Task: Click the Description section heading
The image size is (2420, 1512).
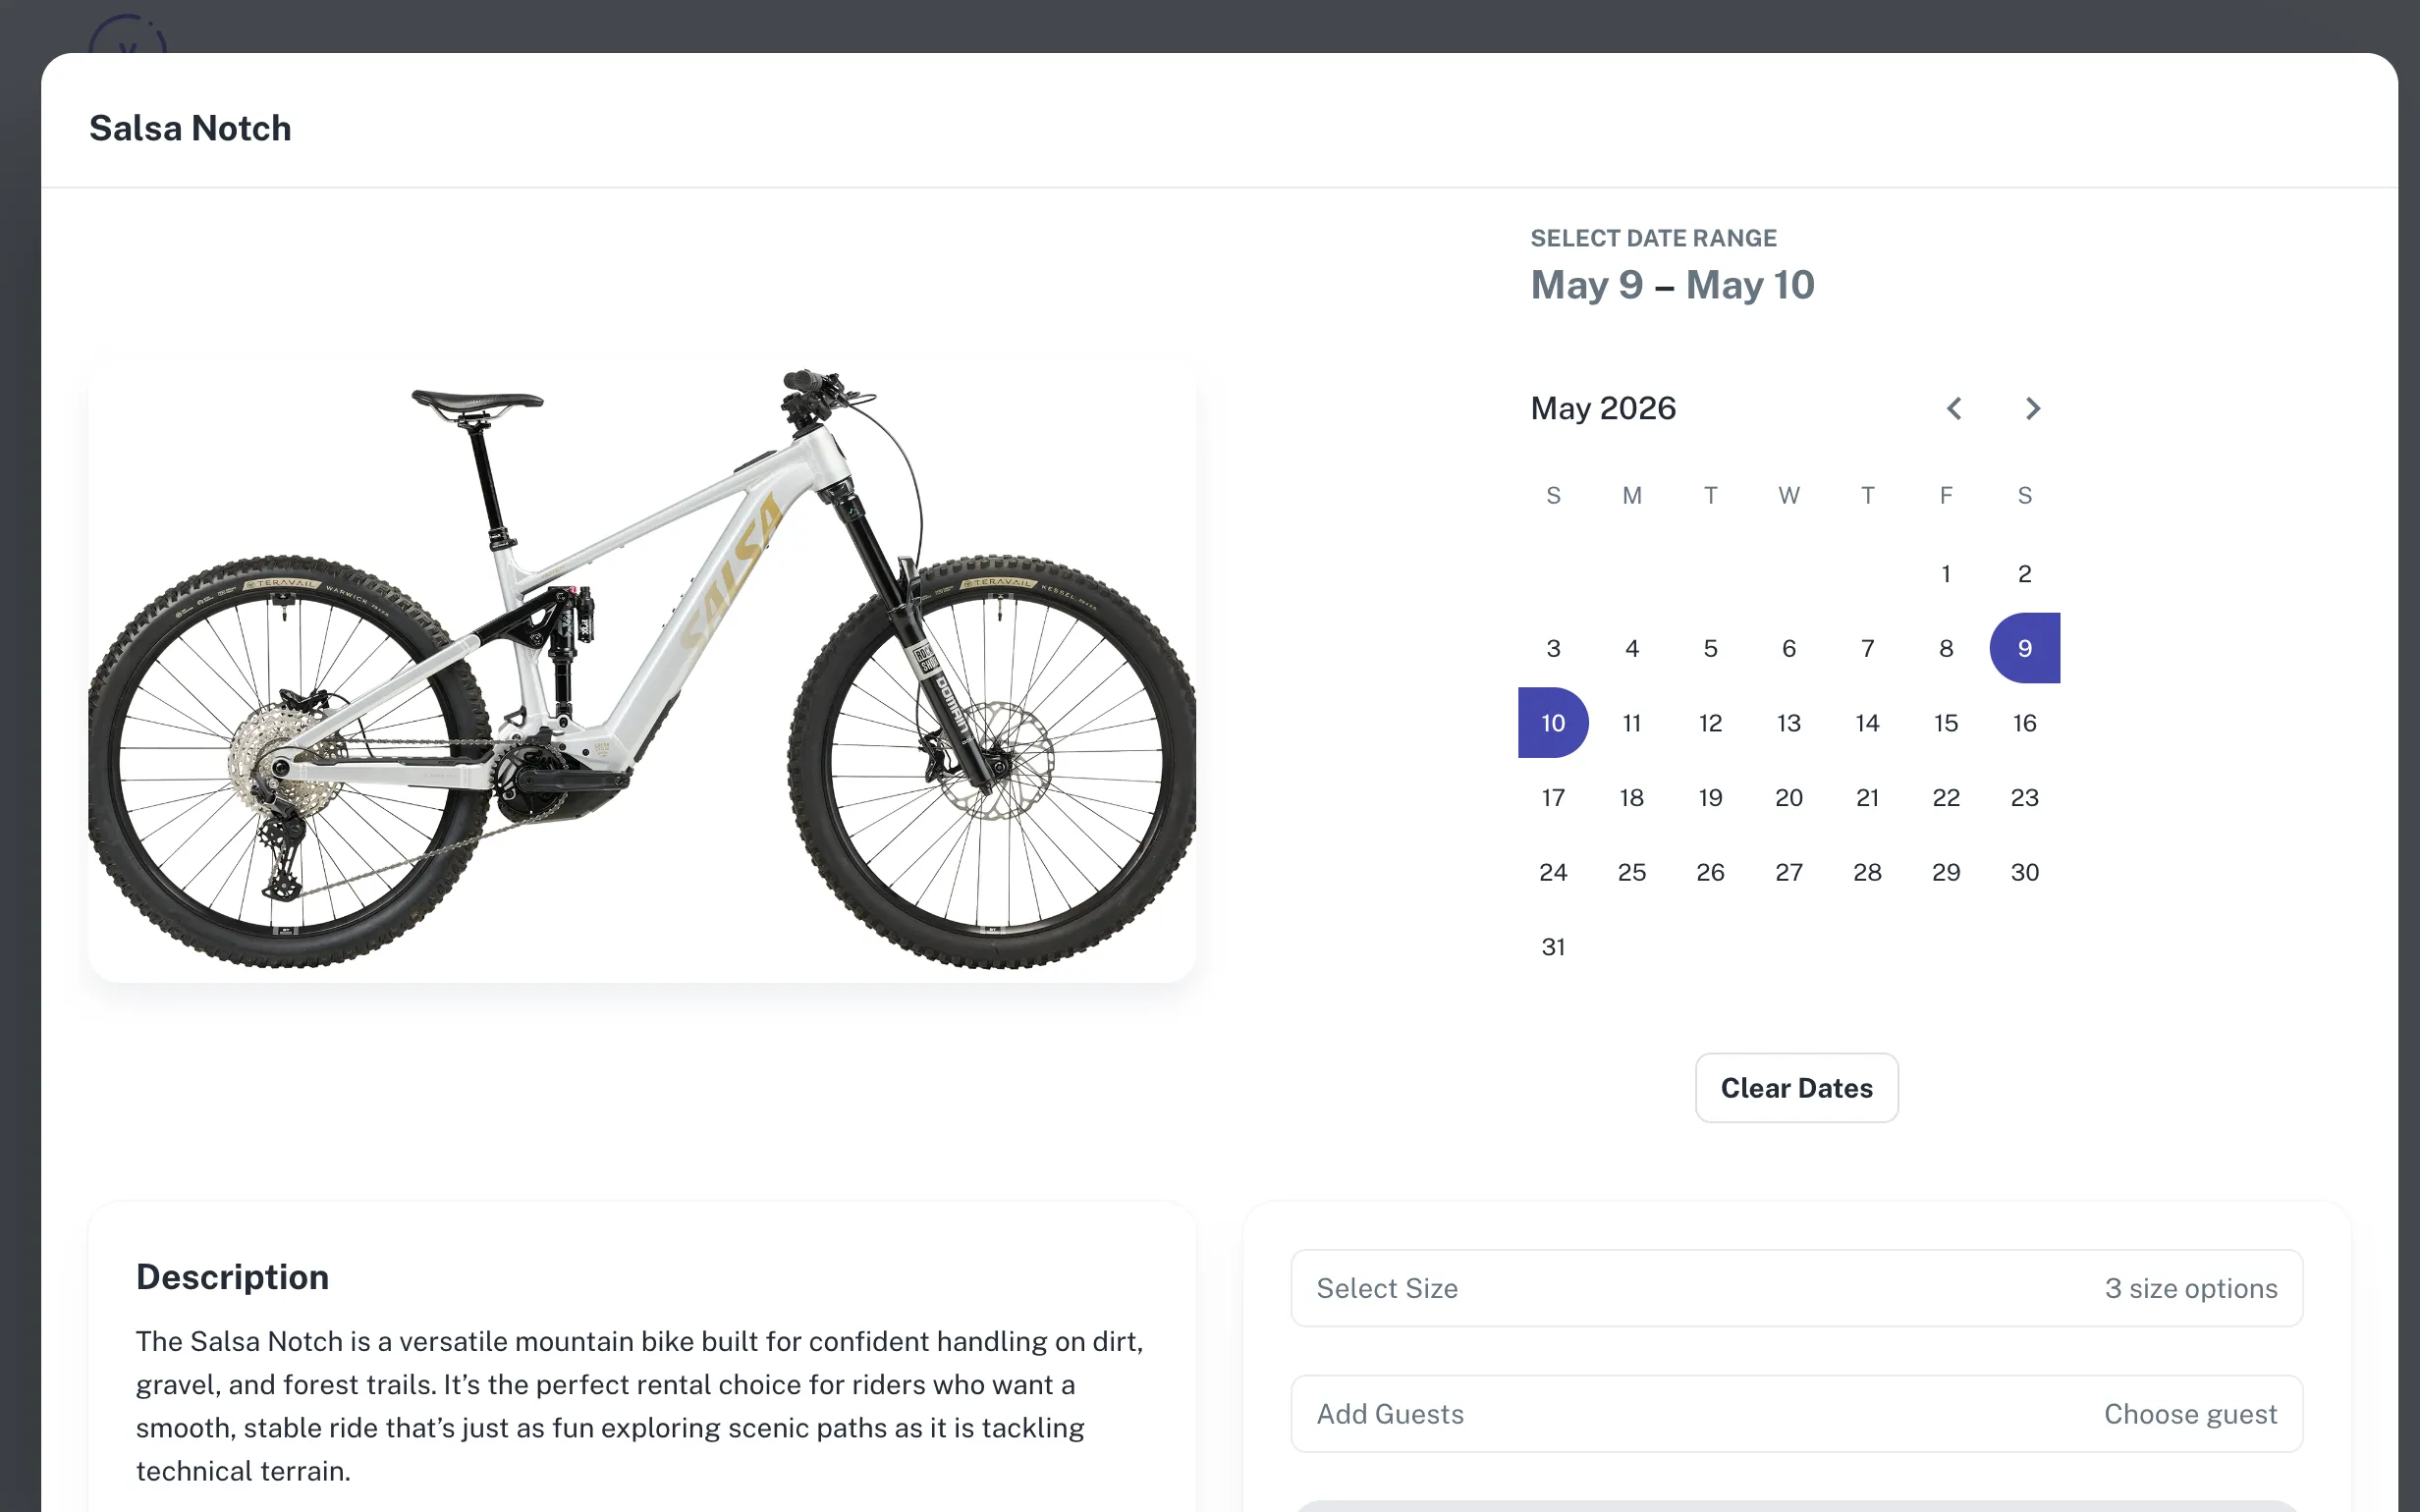Action: coord(232,1276)
